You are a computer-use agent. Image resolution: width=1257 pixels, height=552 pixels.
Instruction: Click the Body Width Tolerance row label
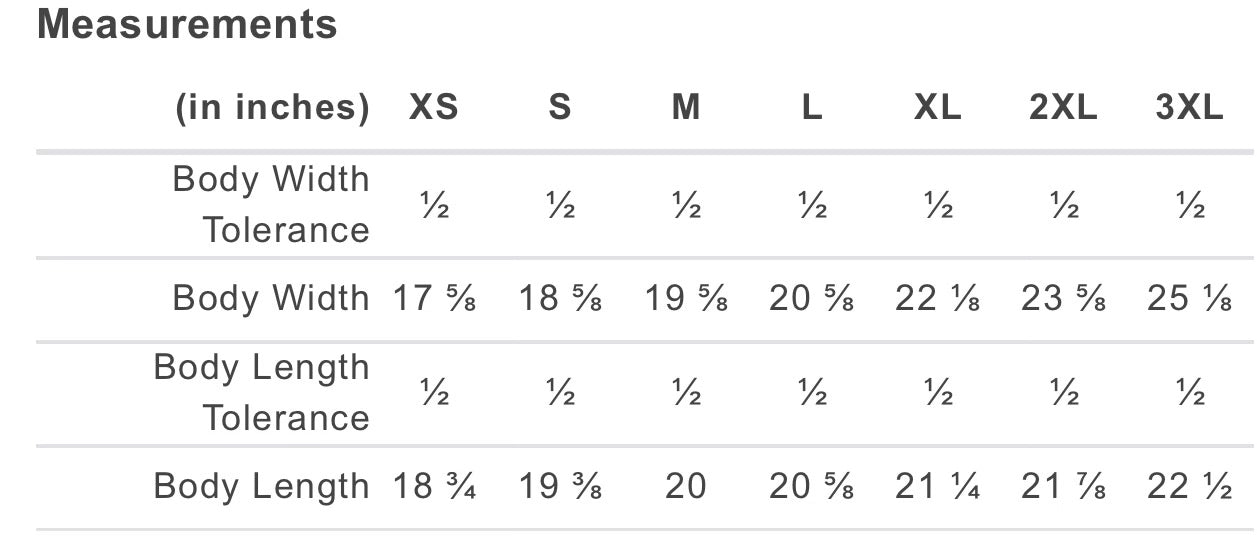tap(271, 204)
